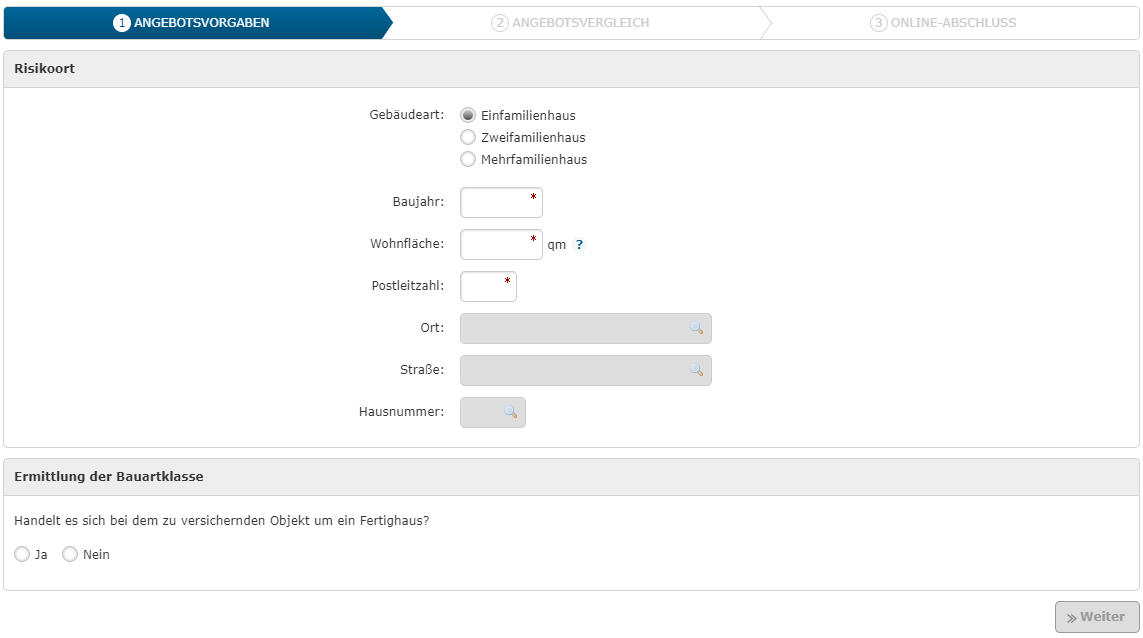Select Einfamilienhaus building type
1143x638 pixels.
(x=468, y=116)
